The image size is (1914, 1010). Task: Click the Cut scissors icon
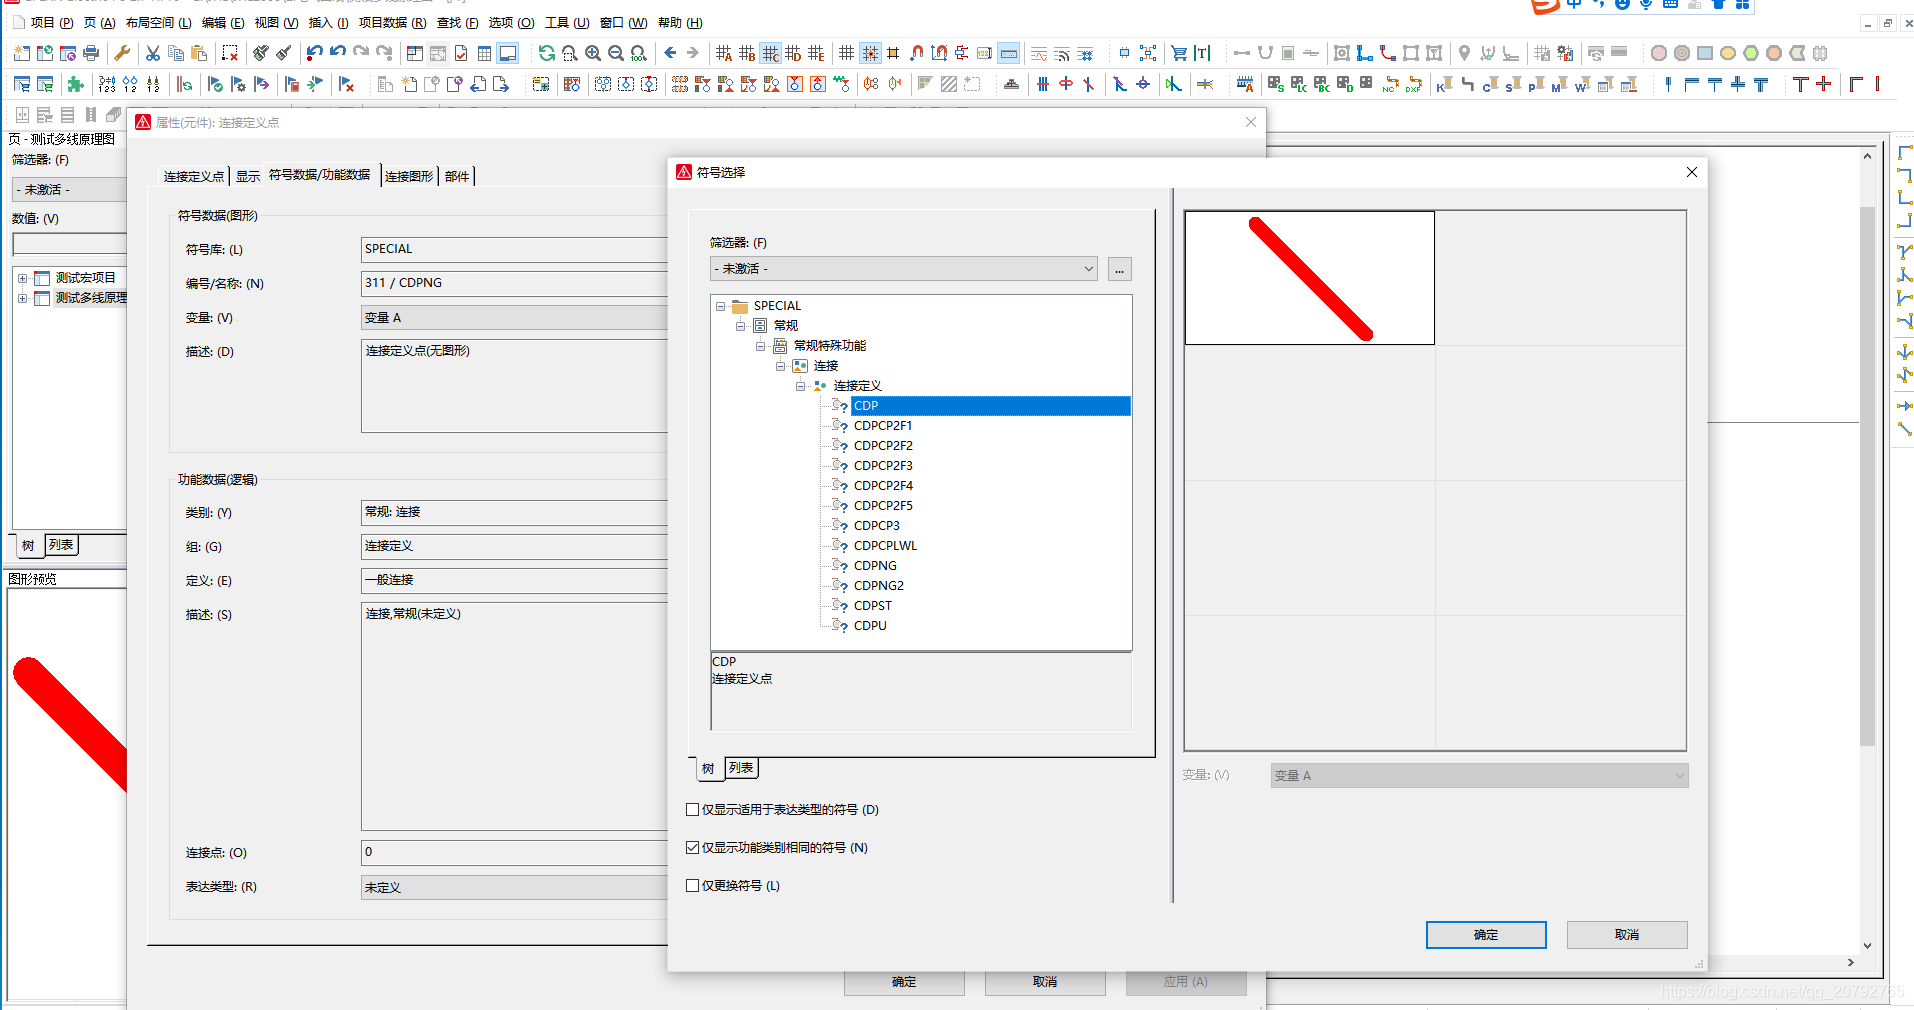tap(153, 53)
